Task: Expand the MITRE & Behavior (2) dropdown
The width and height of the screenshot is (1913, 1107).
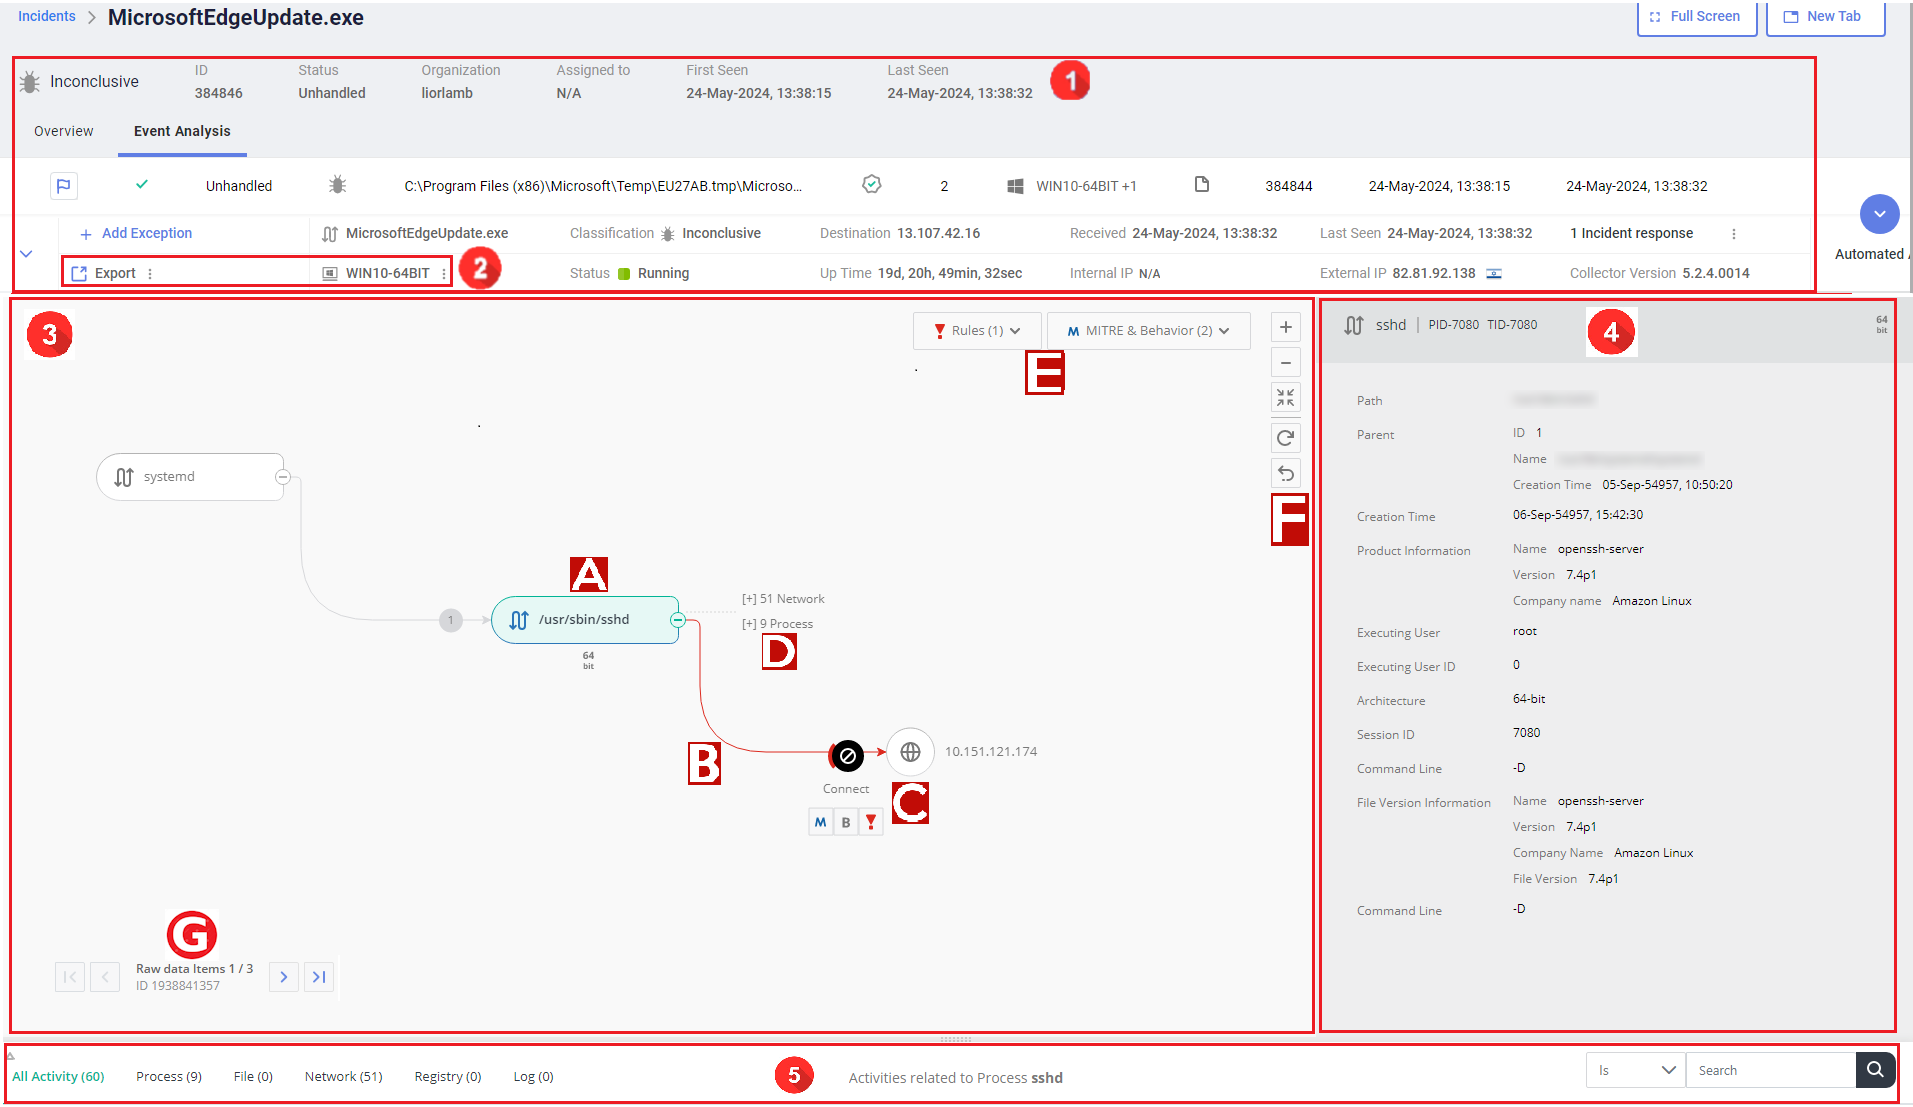Action: coord(1148,330)
